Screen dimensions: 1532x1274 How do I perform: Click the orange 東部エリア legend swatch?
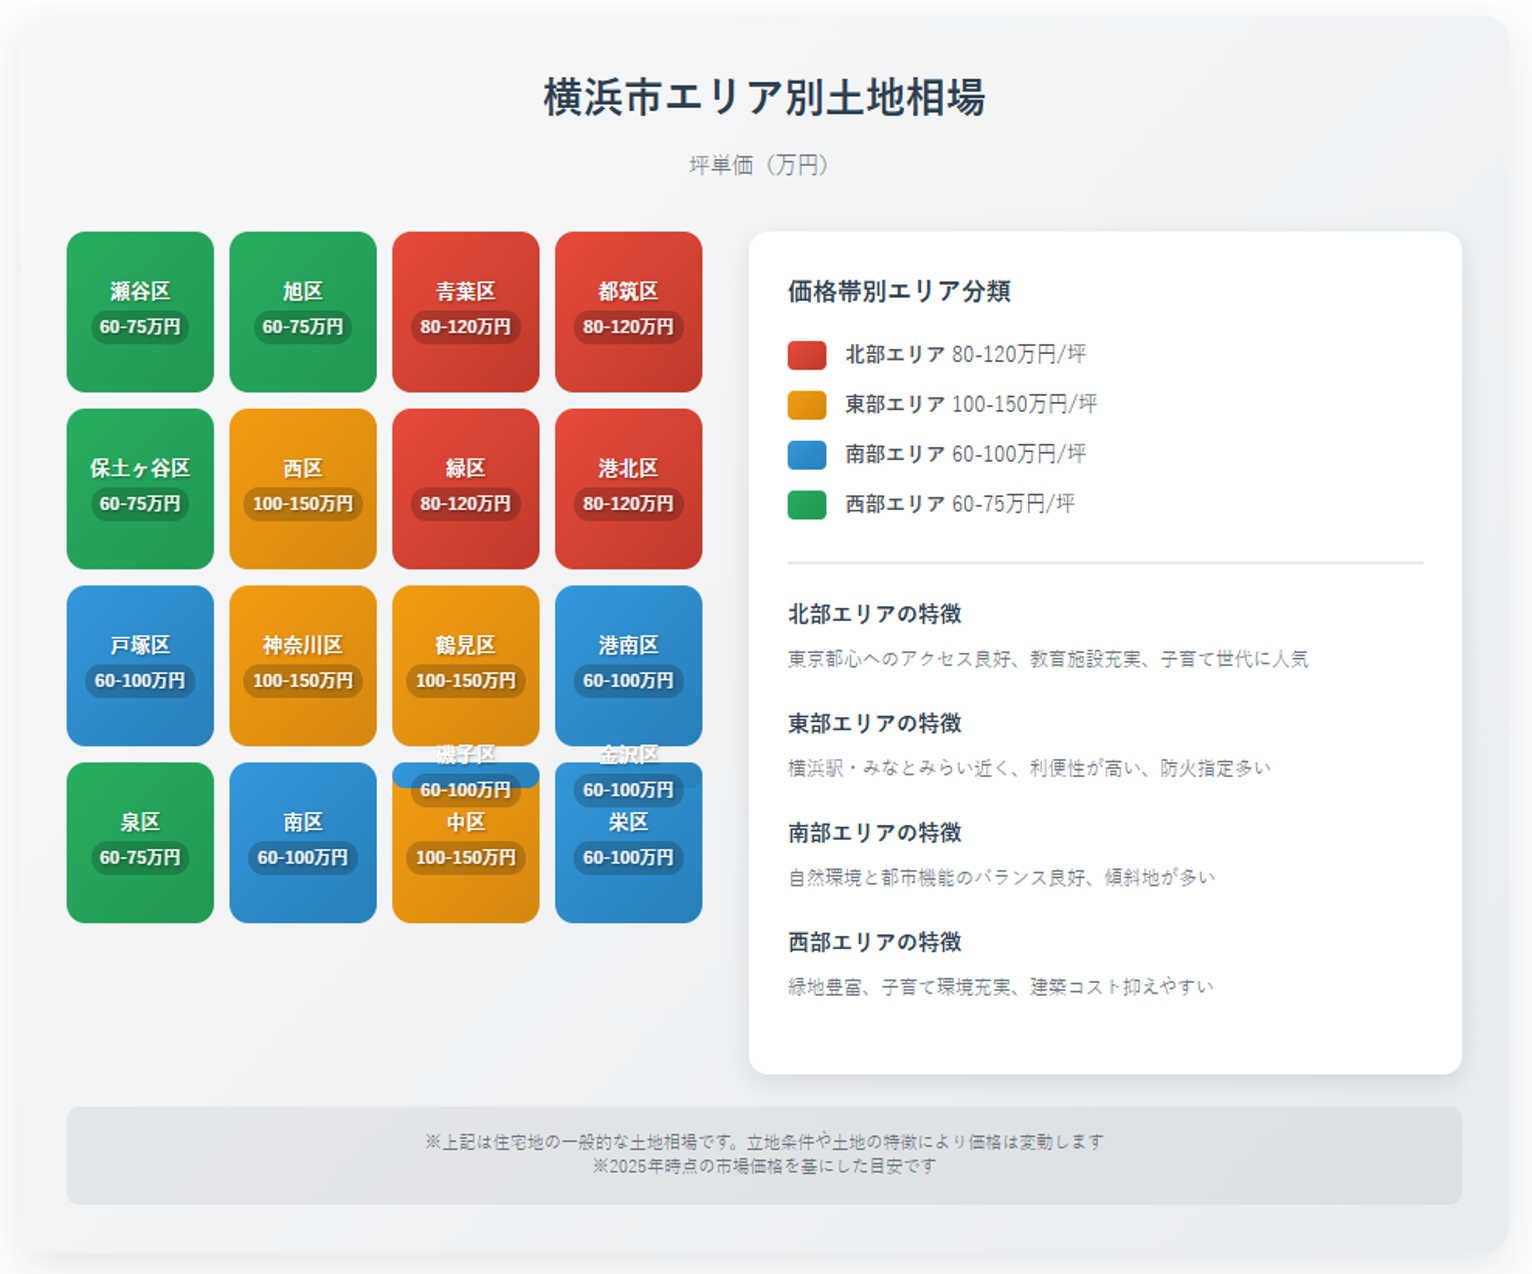click(x=806, y=405)
